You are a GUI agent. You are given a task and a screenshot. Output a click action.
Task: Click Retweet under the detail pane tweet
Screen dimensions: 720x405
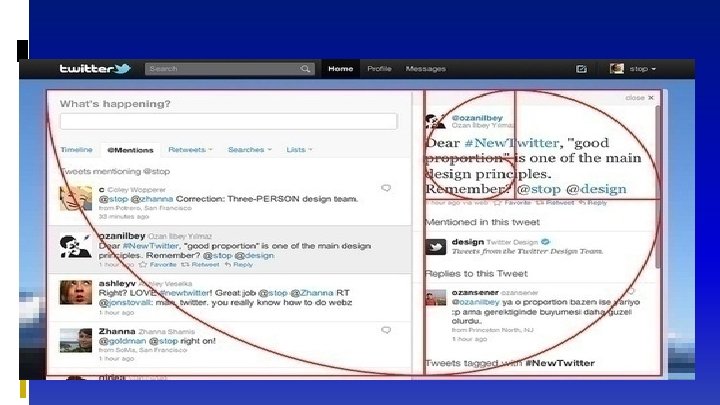[x=559, y=202]
